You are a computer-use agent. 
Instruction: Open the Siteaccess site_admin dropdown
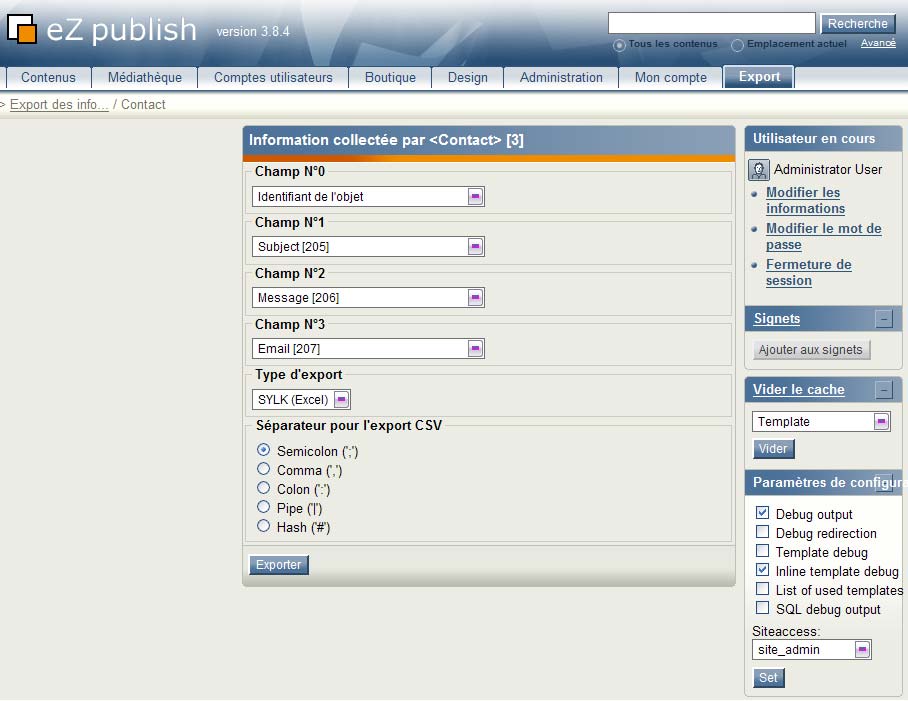(861, 649)
